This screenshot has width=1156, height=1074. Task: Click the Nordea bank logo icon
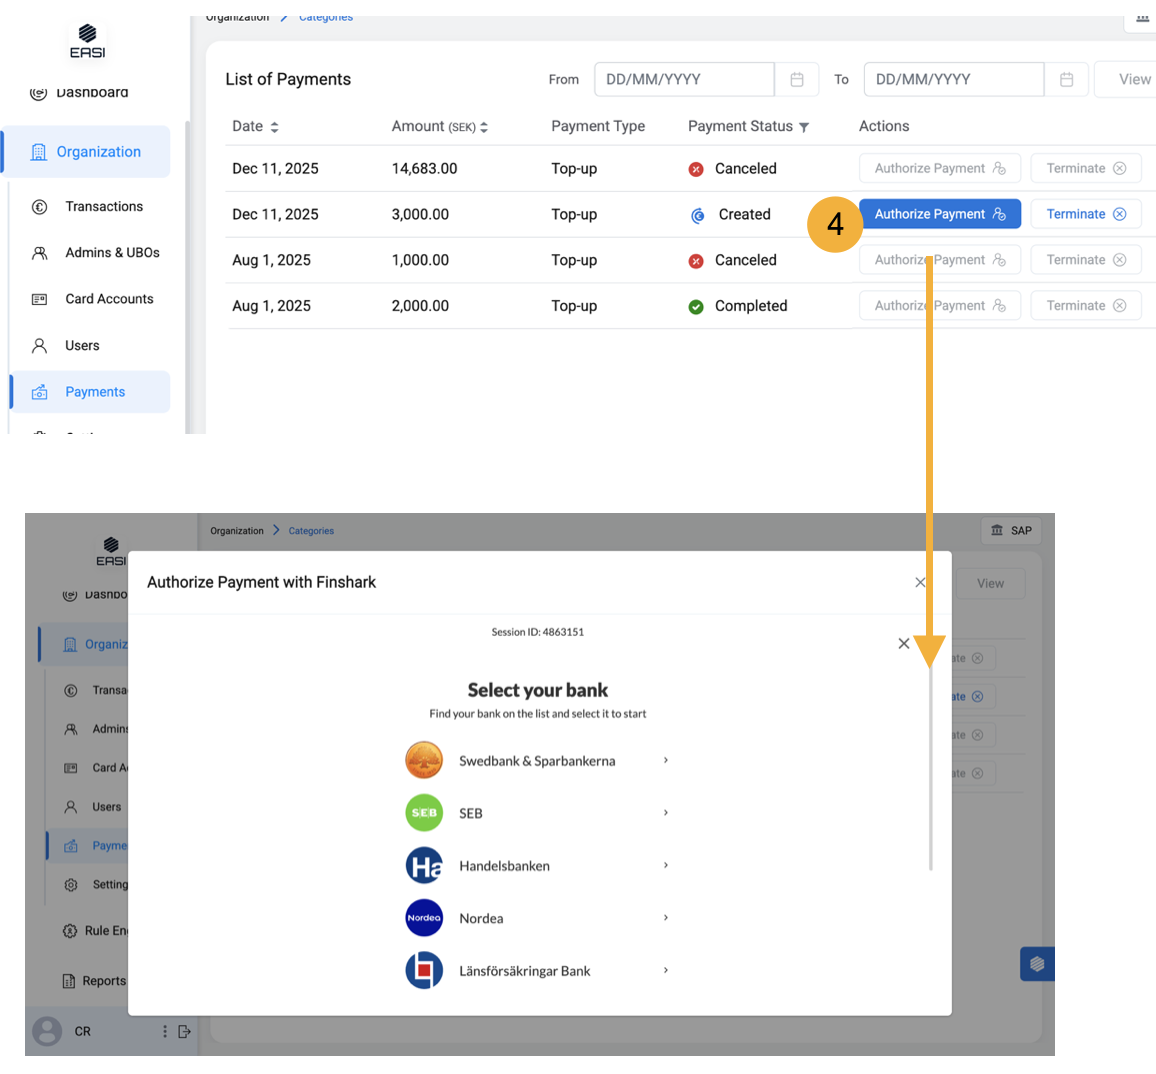424,918
